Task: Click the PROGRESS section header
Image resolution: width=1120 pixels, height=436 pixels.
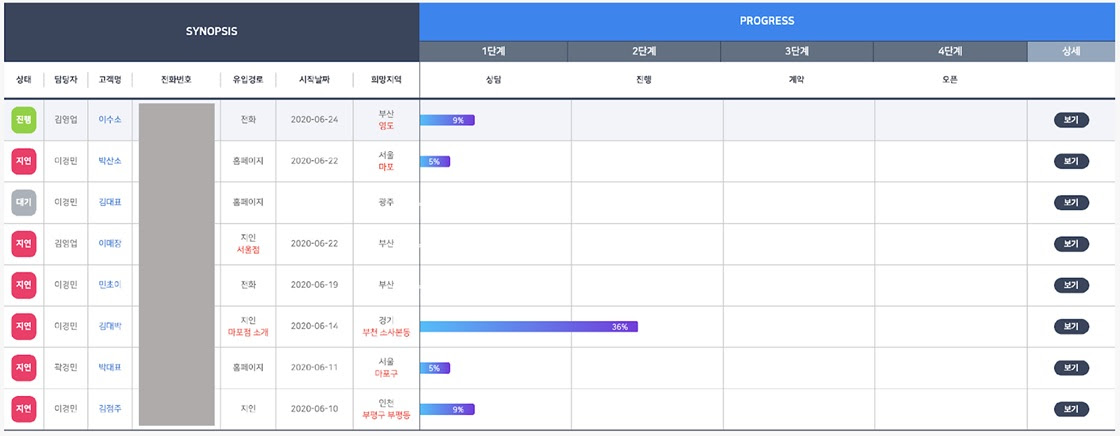Action: click(767, 21)
